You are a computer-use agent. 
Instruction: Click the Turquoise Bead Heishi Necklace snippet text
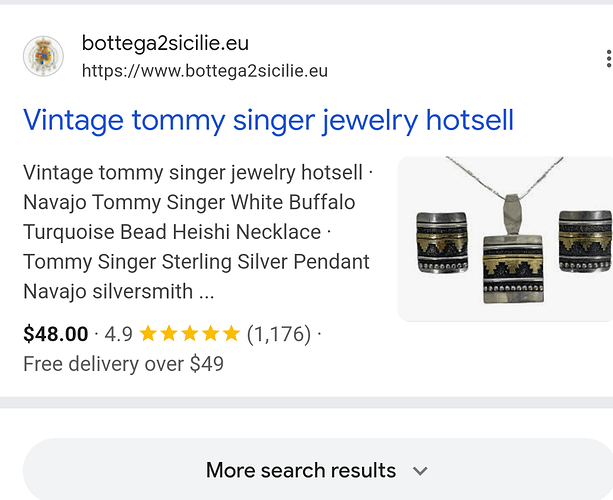pos(172,232)
